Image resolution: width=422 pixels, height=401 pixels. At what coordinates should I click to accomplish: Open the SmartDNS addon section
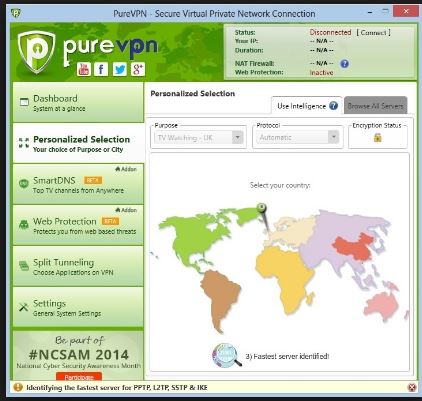tap(78, 184)
